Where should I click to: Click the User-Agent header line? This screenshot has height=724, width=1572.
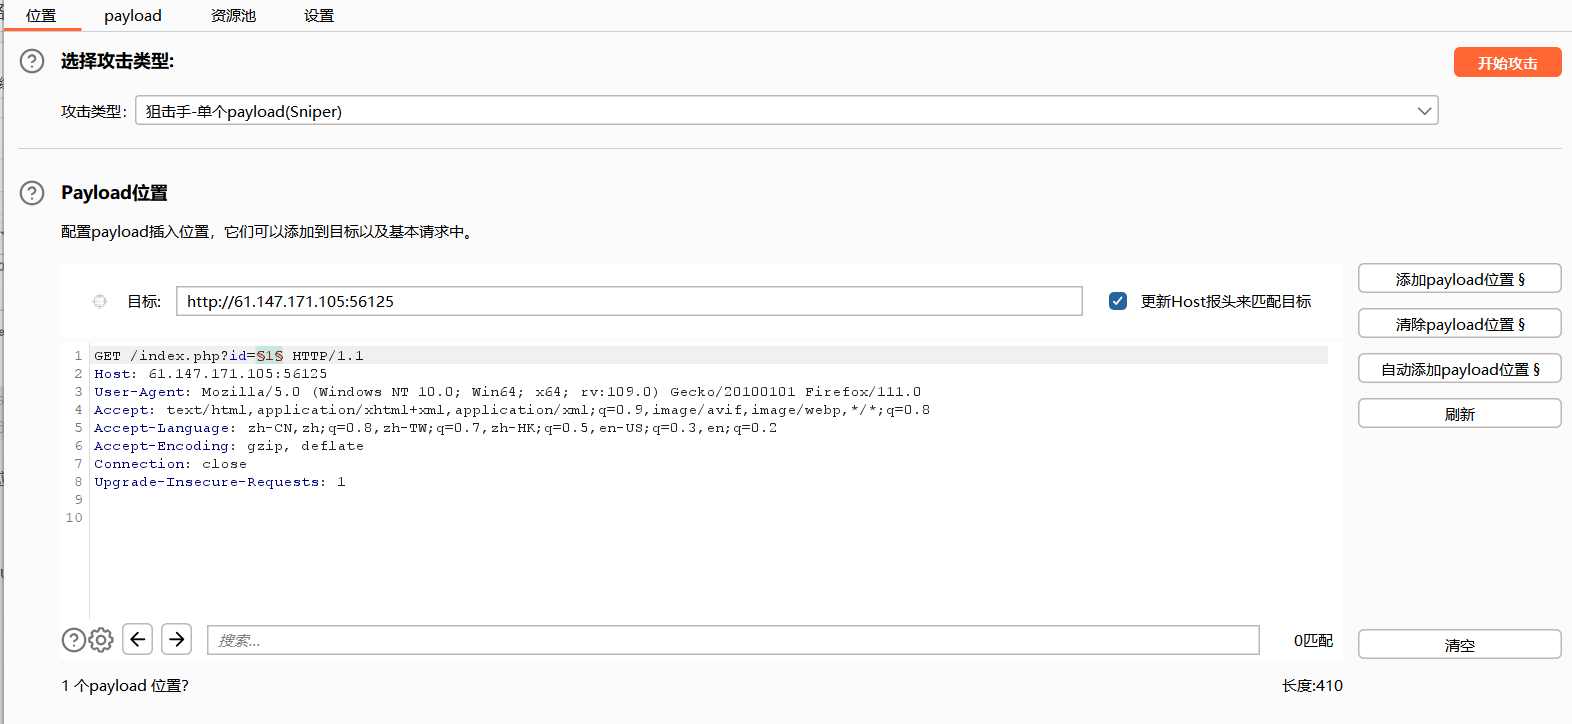[x=508, y=392]
